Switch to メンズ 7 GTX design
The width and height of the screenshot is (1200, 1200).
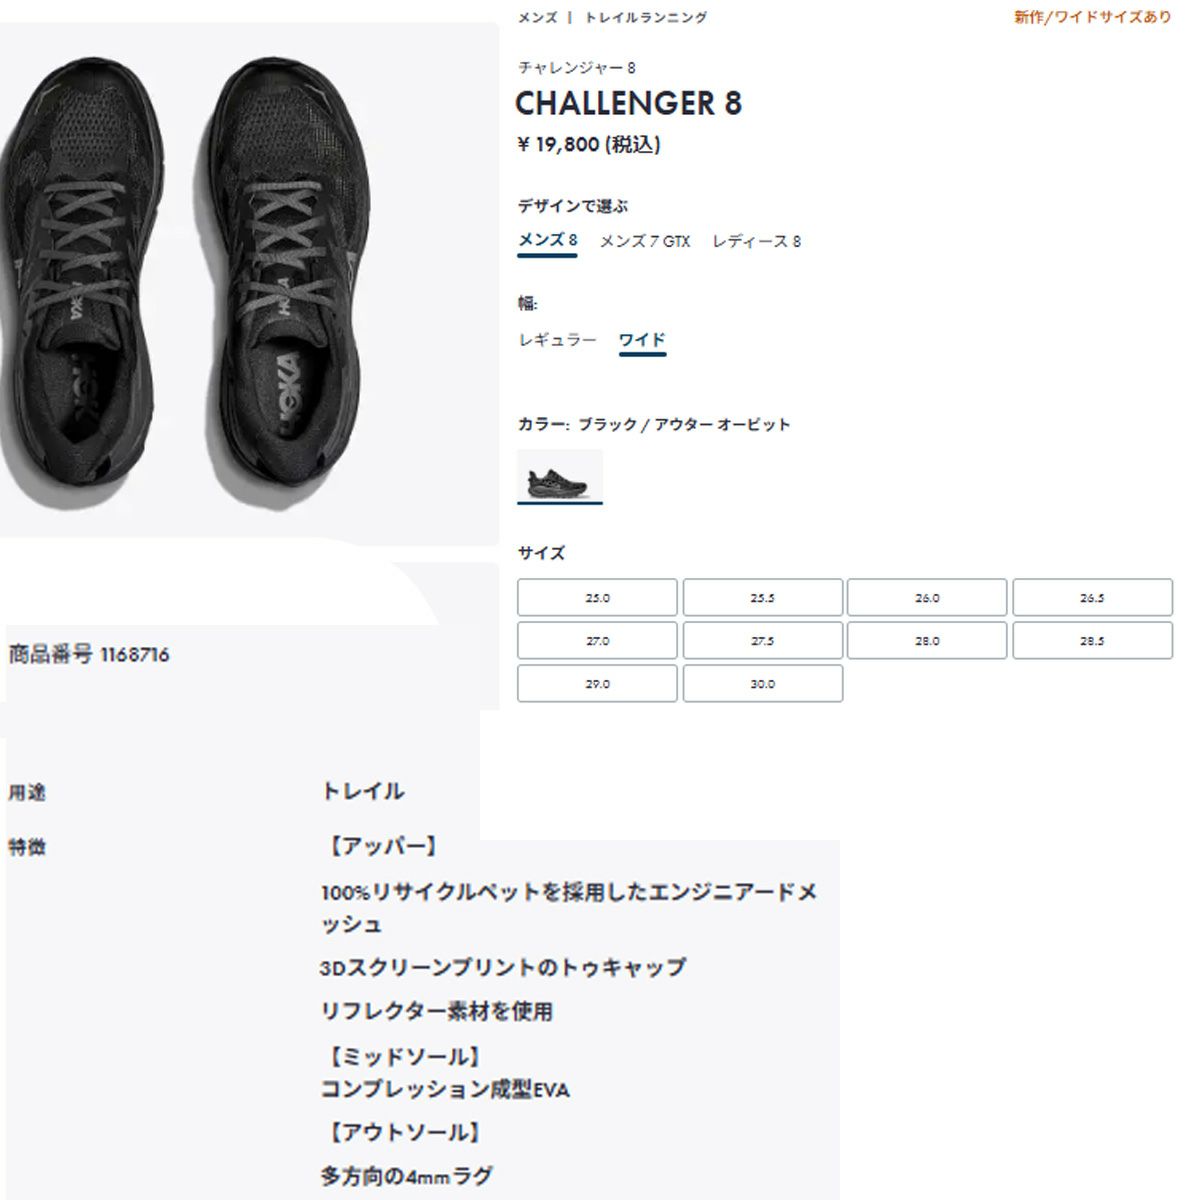pos(645,241)
